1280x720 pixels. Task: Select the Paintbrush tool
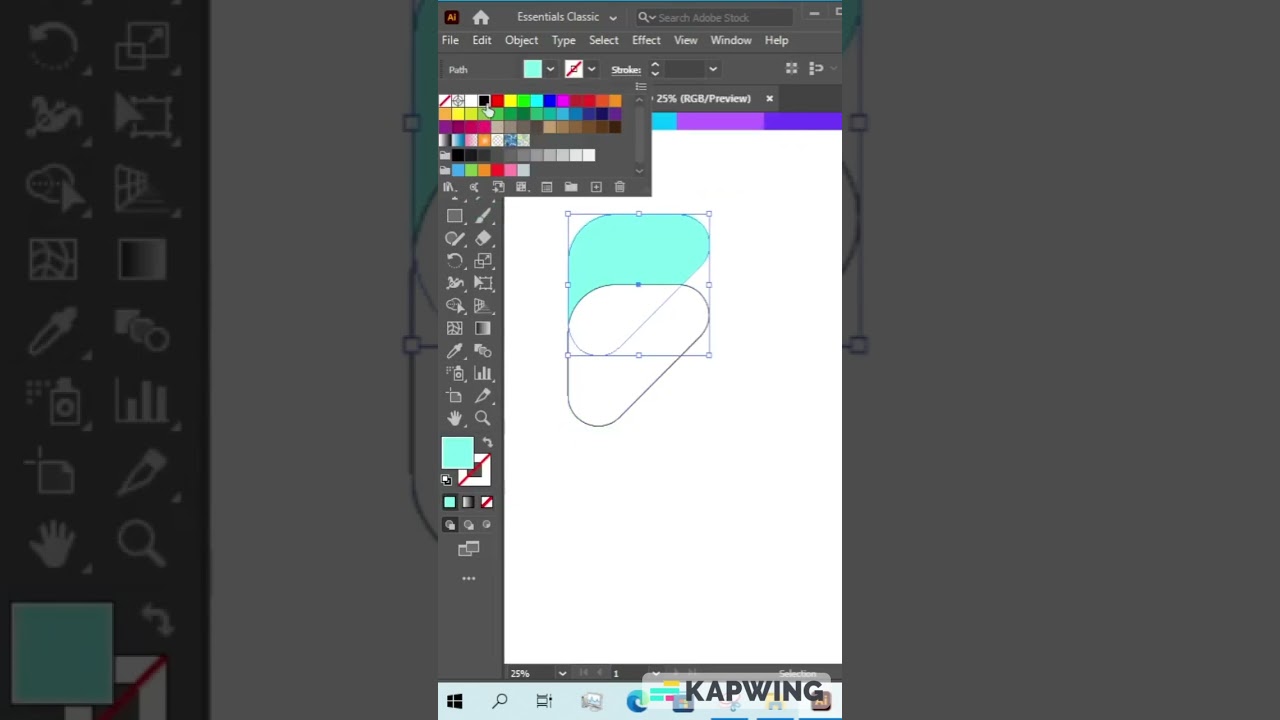tap(483, 216)
